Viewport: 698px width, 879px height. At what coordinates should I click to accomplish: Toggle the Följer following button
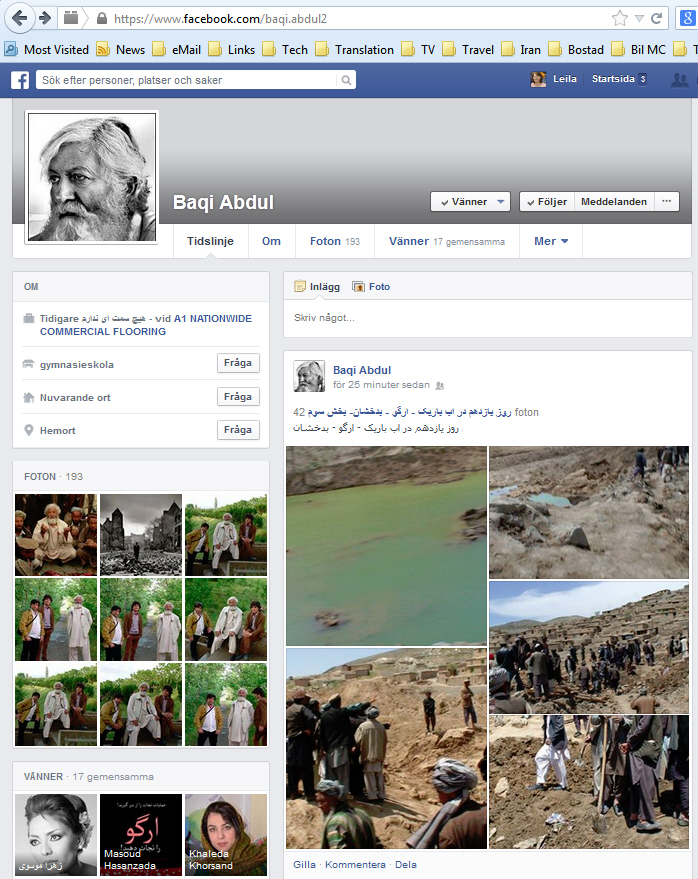point(546,201)
